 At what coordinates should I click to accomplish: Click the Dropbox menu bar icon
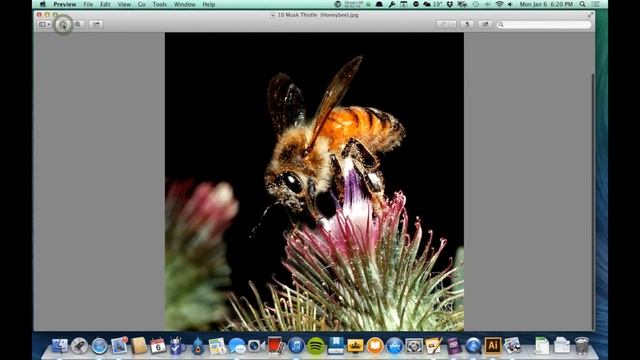449,4
